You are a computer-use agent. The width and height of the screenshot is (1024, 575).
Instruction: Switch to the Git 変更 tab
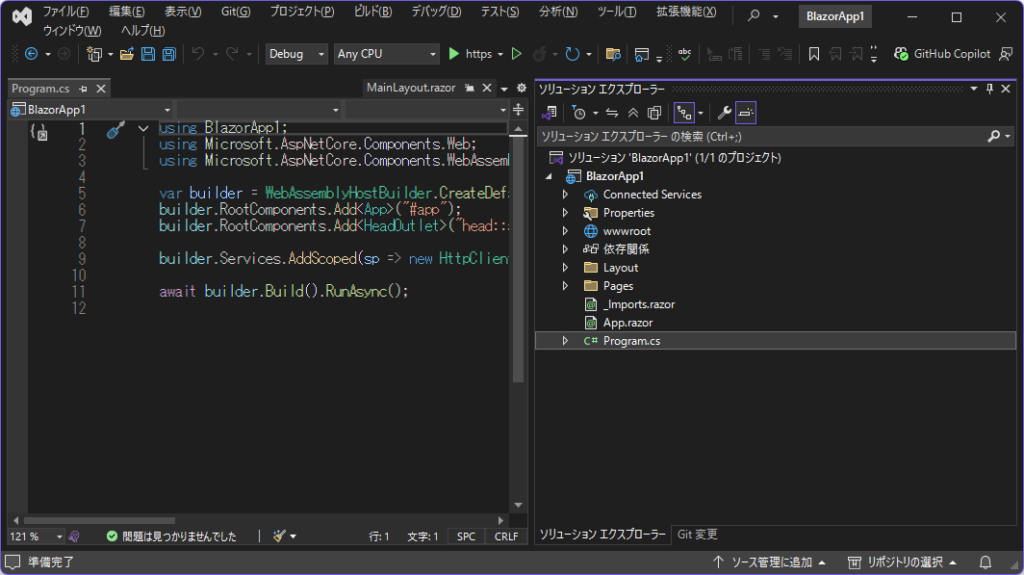(x=696, y=534)
